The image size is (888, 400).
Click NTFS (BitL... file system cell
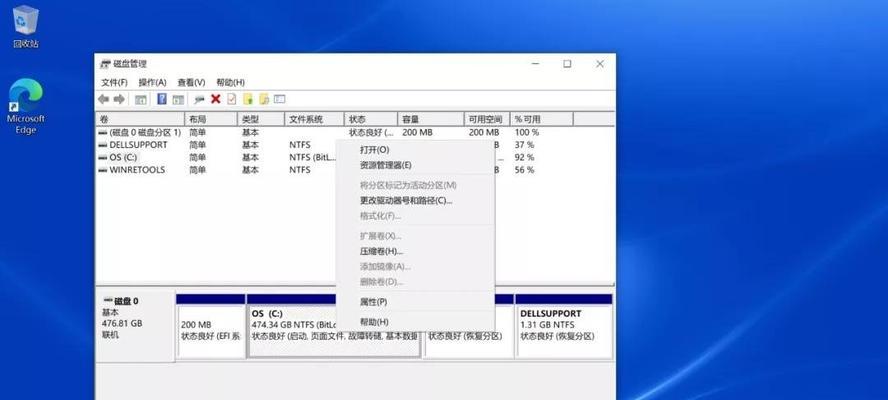click(312, 158)
